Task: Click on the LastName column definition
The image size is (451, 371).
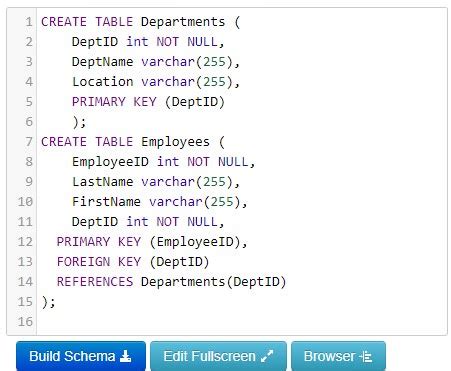Action: [156, 182]
